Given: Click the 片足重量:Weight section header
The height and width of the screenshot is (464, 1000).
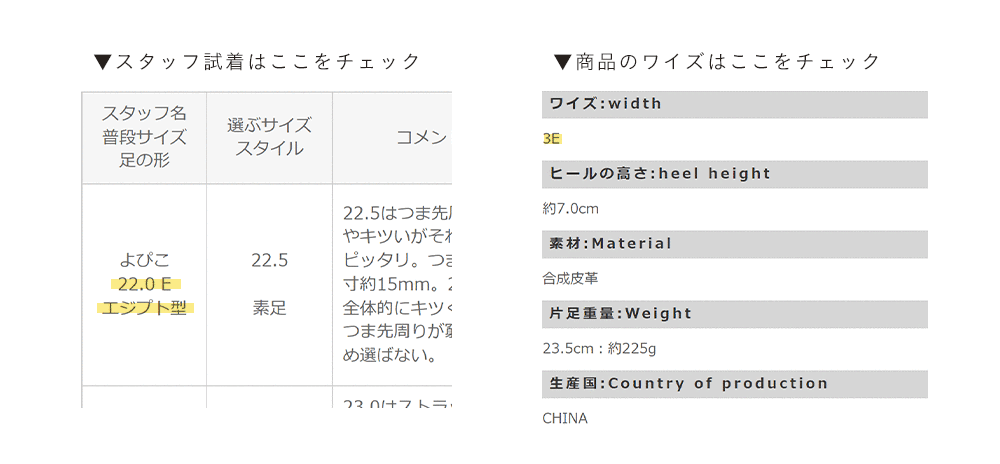Looking at the screenshot, I should (735, 314).
